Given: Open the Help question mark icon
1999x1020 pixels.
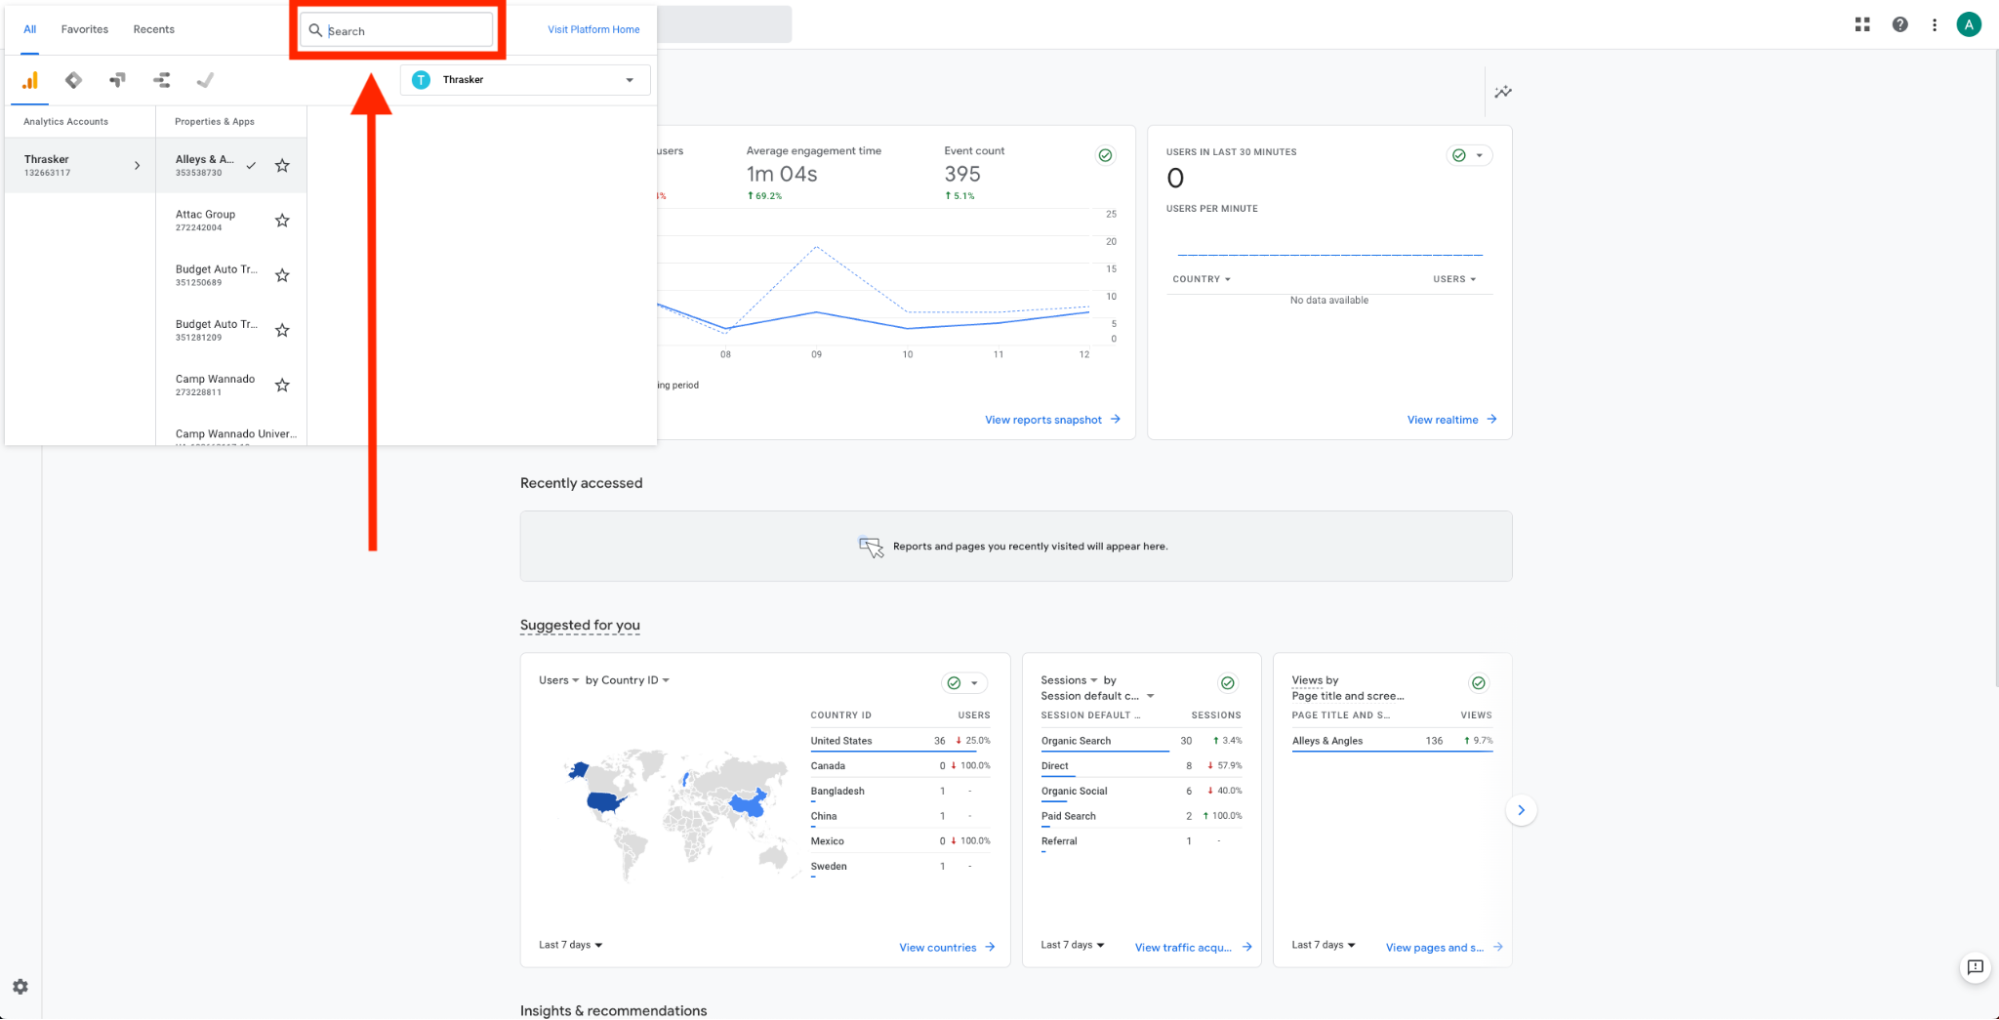Looking at the screenshot, I should pyautogui.click(x=1899, y=25).
